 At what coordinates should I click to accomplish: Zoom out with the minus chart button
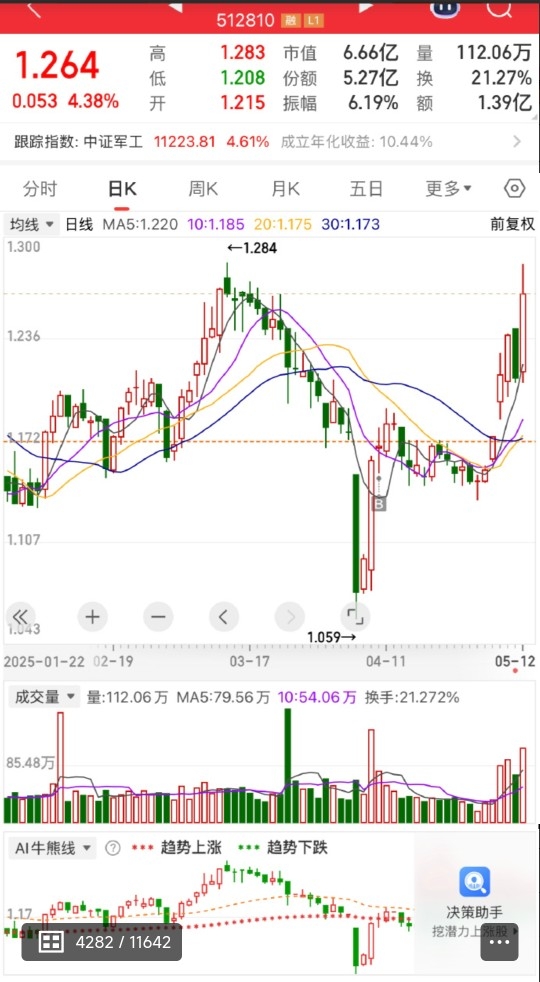click(158, 617)
